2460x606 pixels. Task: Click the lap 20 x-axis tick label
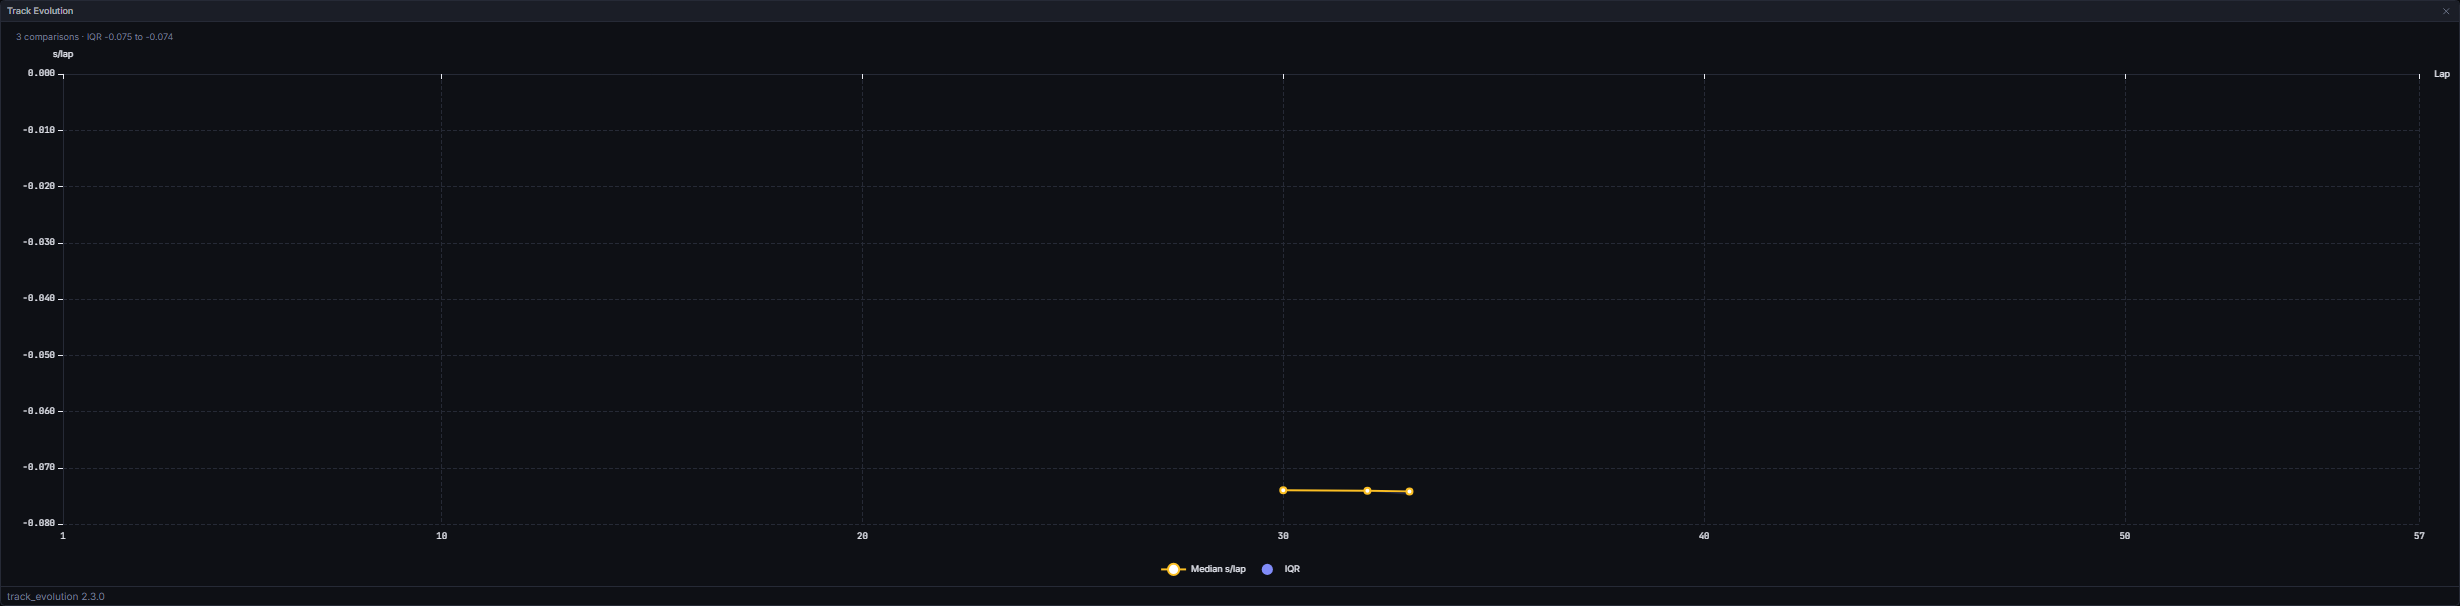(x=862, y=536)
